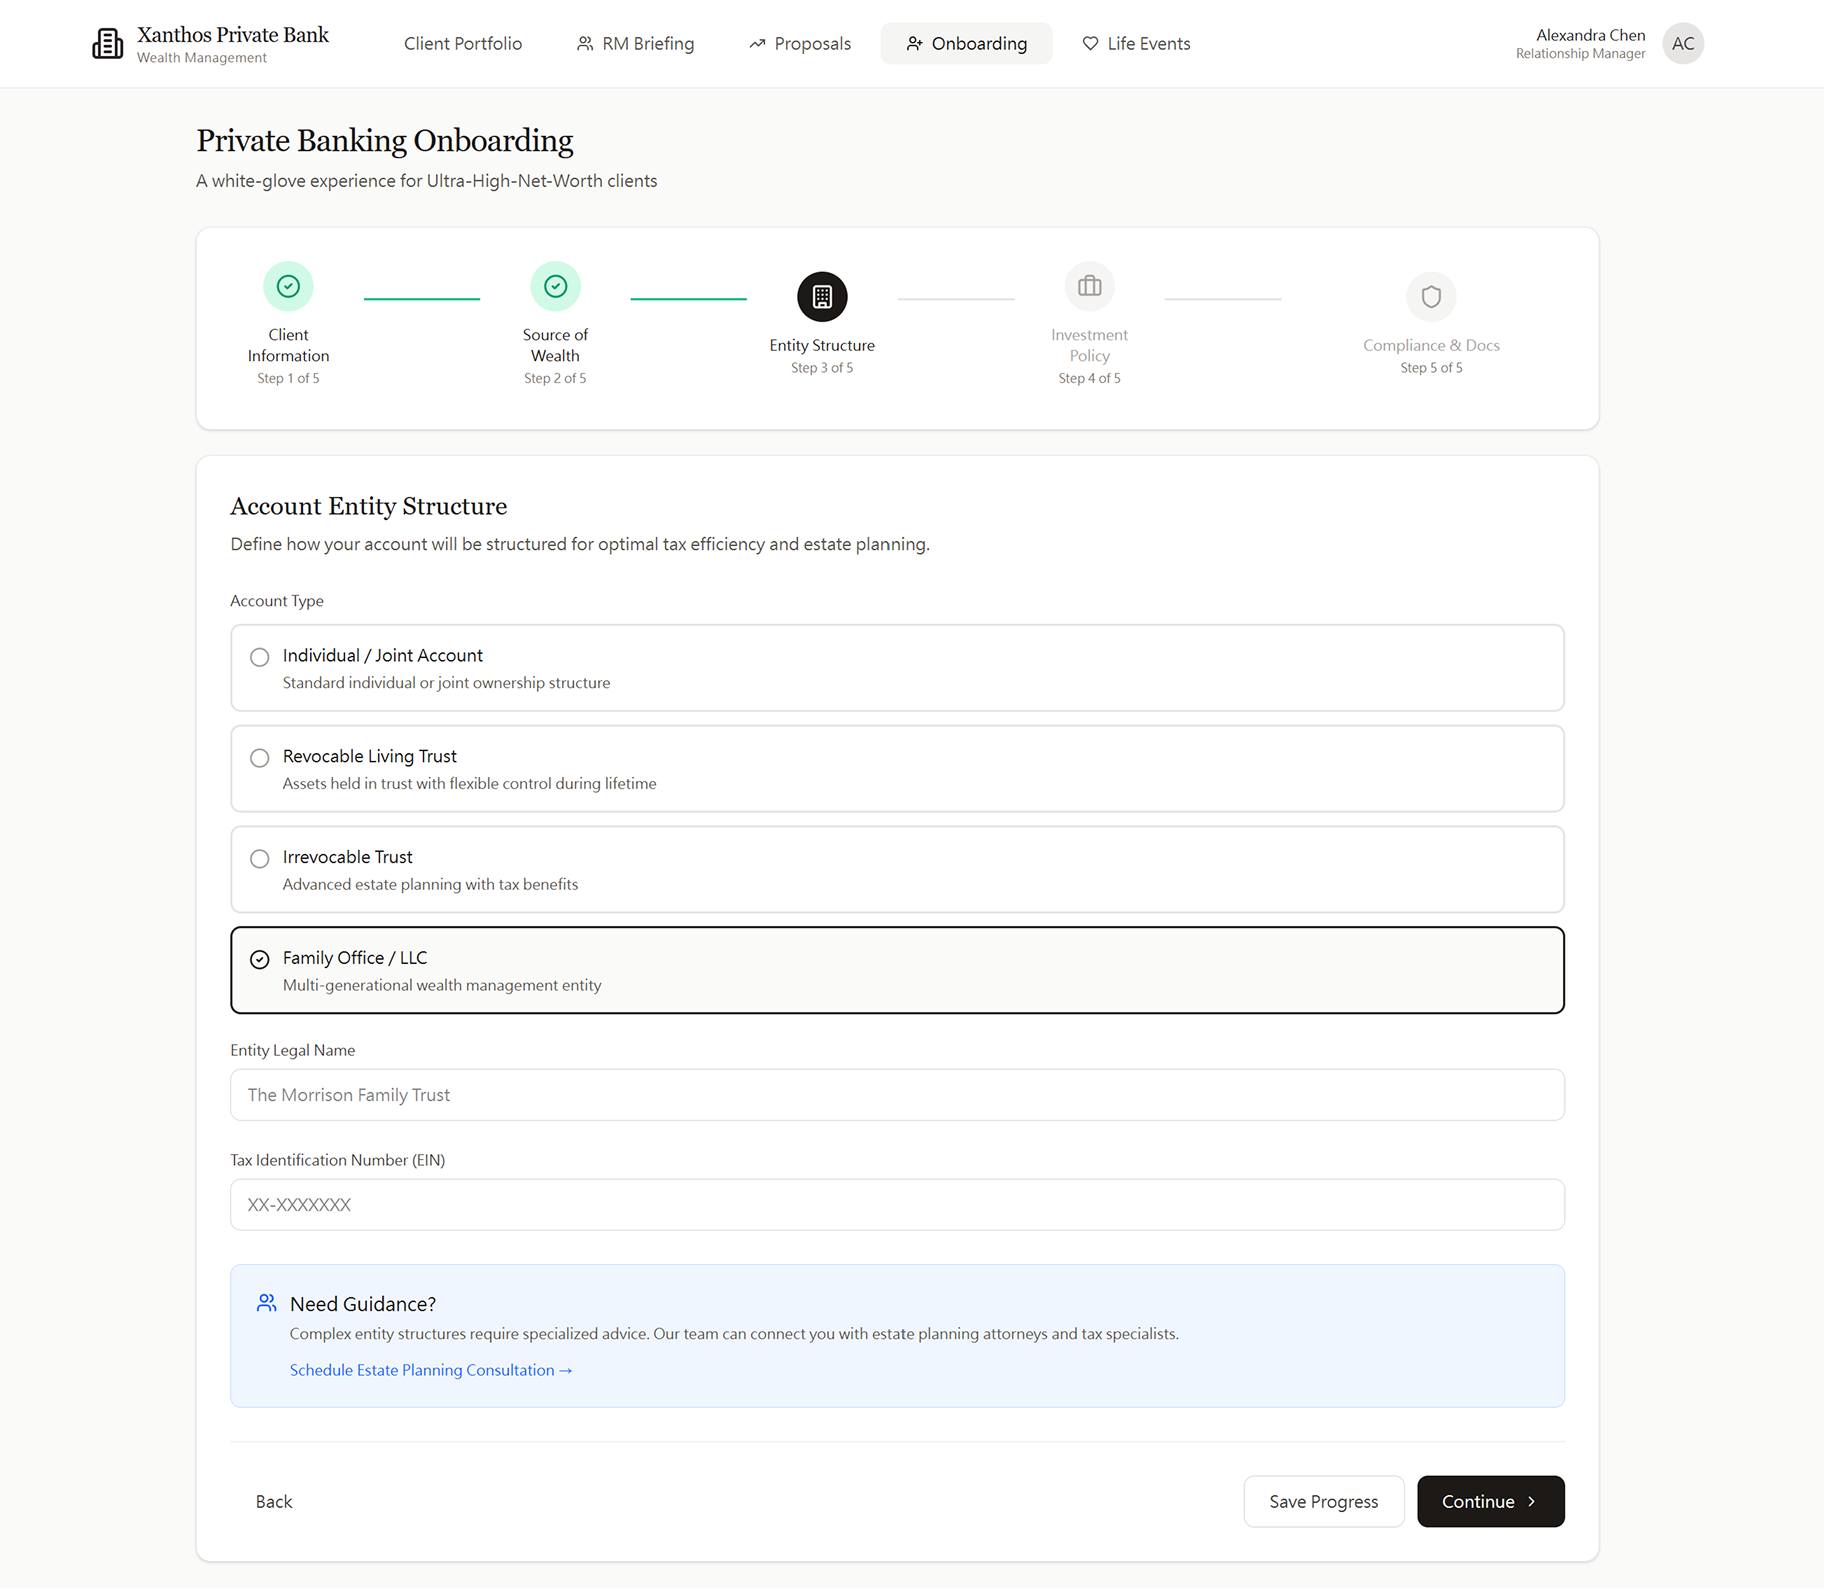Viewport: 1825px width, 1589px height.
Task: Select the Individual / Joint Account option
Action: point(259,657)
